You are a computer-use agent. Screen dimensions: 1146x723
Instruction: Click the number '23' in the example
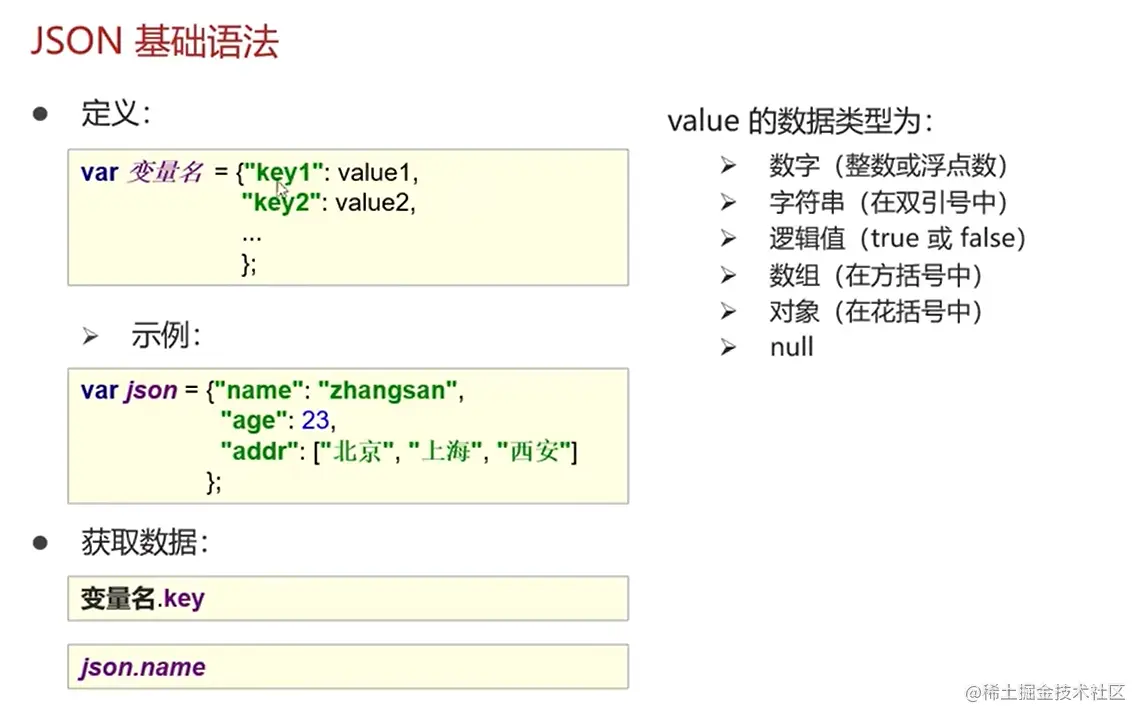pos(316,420)
